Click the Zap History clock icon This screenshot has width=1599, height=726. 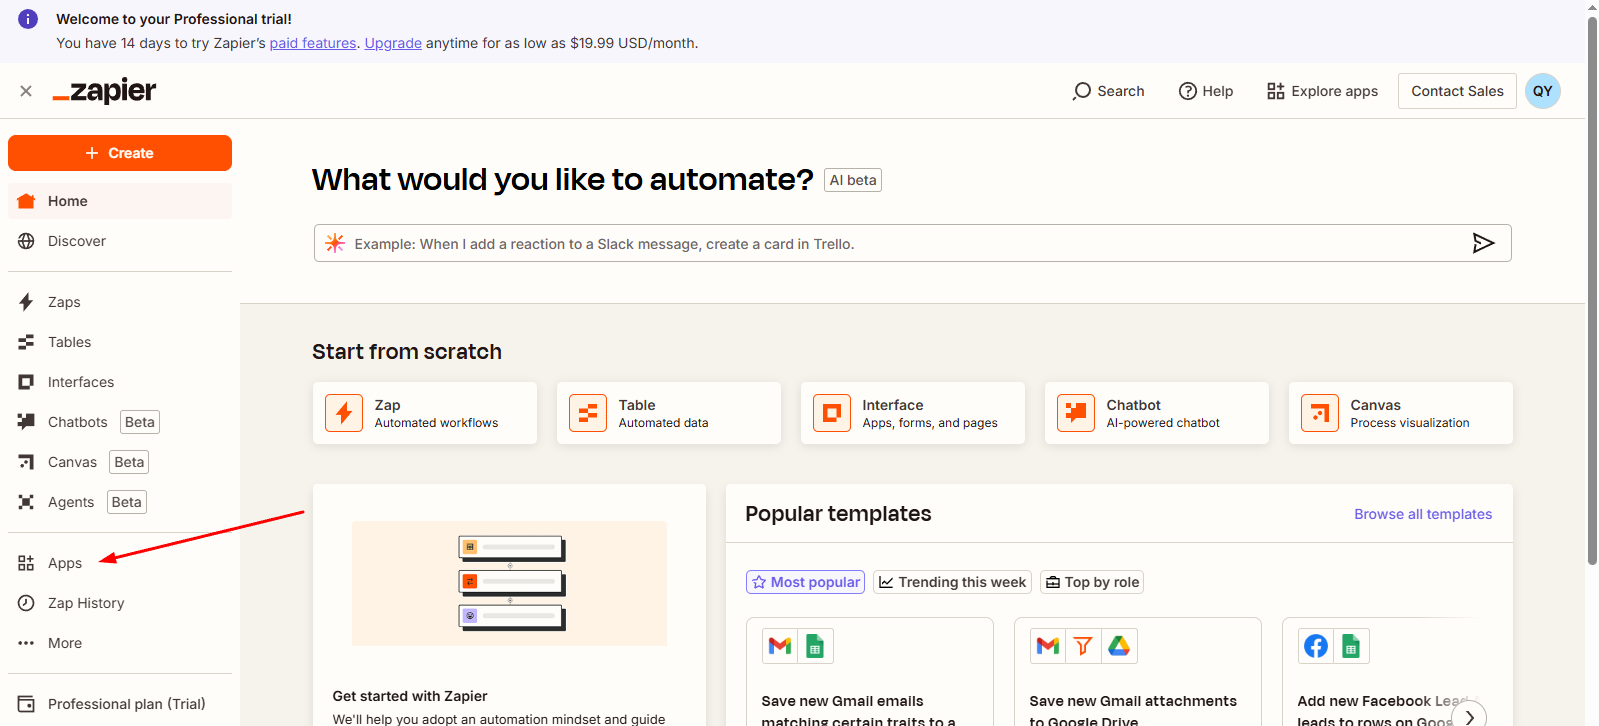click(x=26, y=603)
